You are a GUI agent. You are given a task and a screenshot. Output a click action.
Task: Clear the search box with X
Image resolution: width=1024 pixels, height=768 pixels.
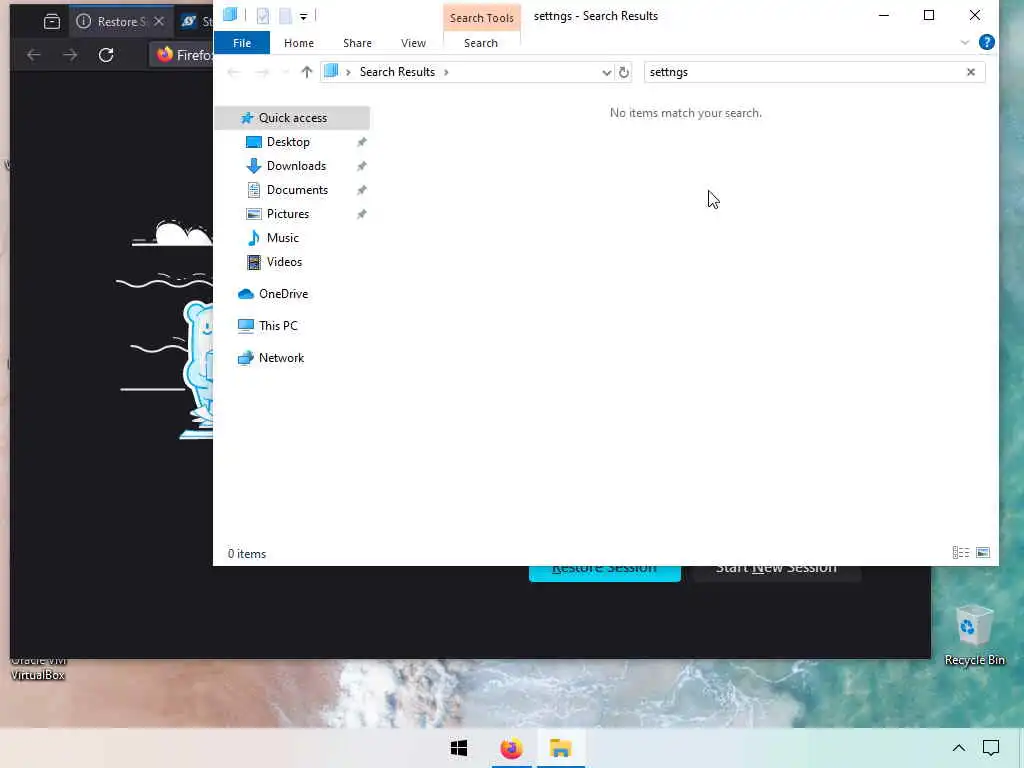click(x=970, y=72)
